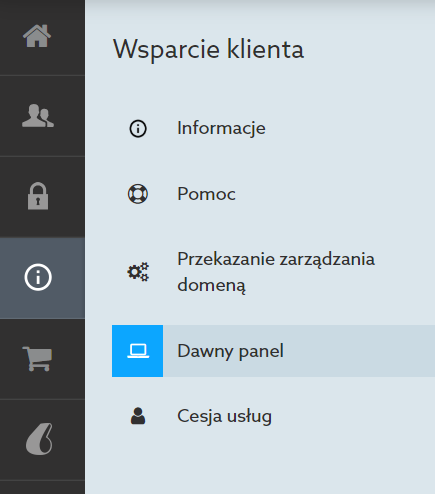Click the partially visible sidebar tile below the logo
The height and width of the screenshot is (494, 435).
coord(42,487)
